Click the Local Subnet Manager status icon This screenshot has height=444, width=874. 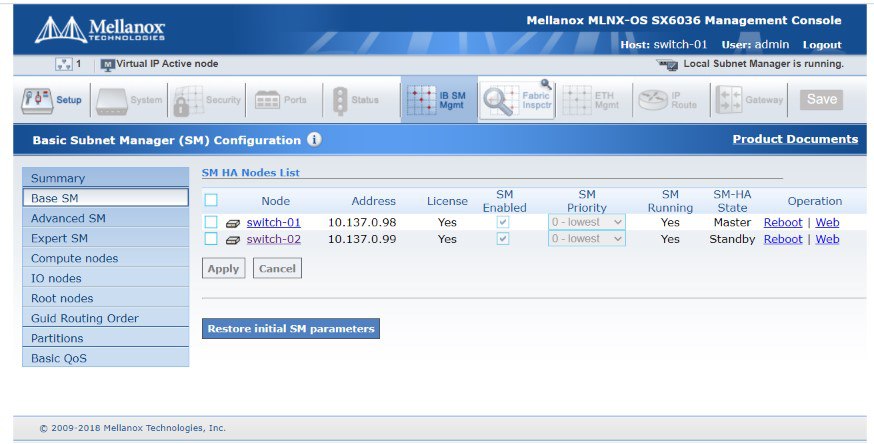[x=667, y=65]
